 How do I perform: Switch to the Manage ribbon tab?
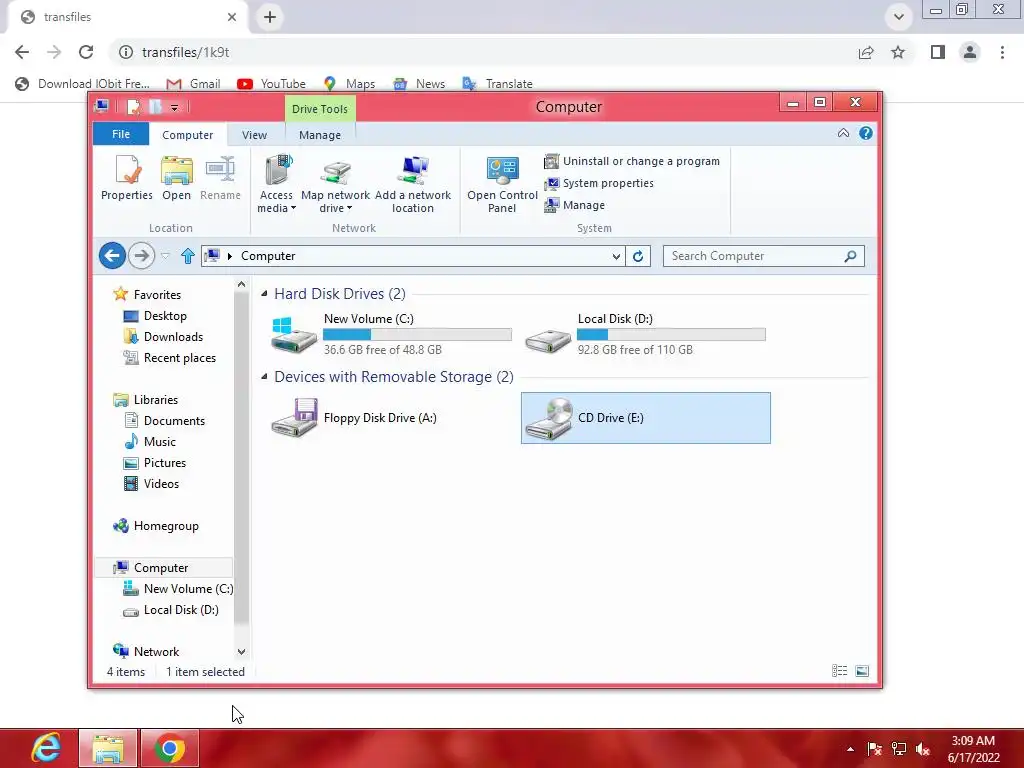click(320, 135)
